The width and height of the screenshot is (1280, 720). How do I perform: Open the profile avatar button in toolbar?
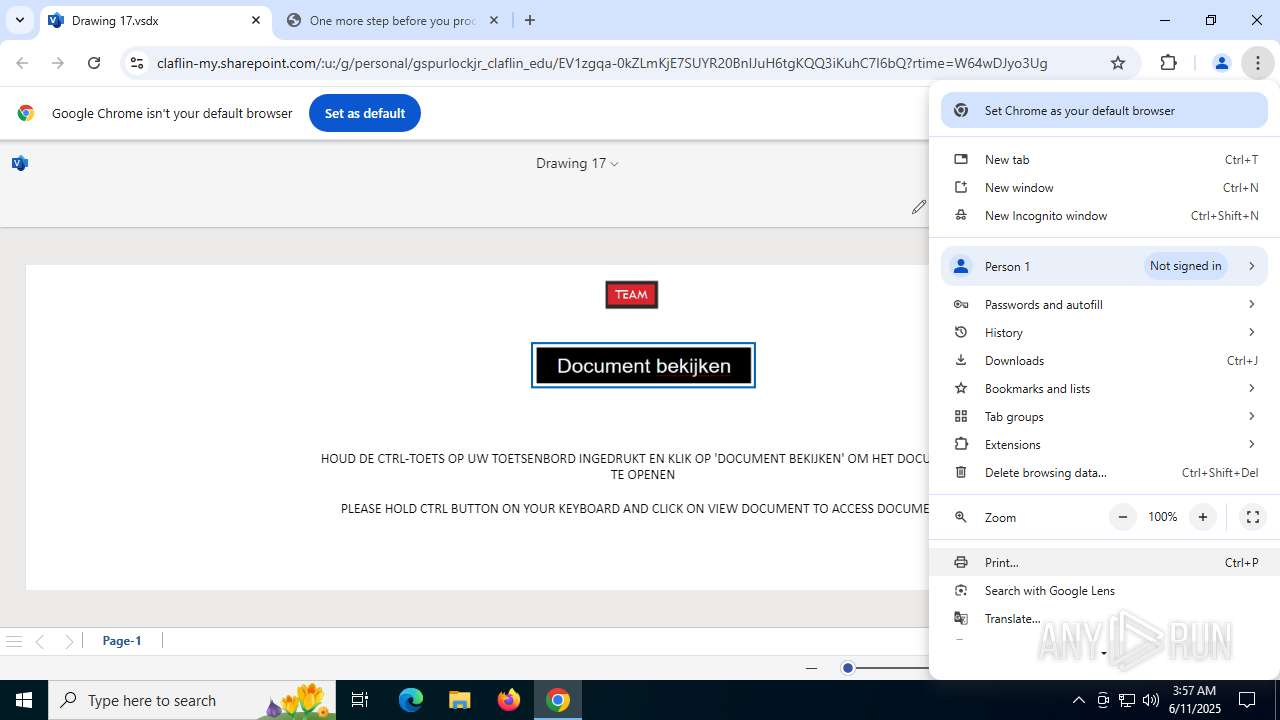click(x=1221, y=63)
